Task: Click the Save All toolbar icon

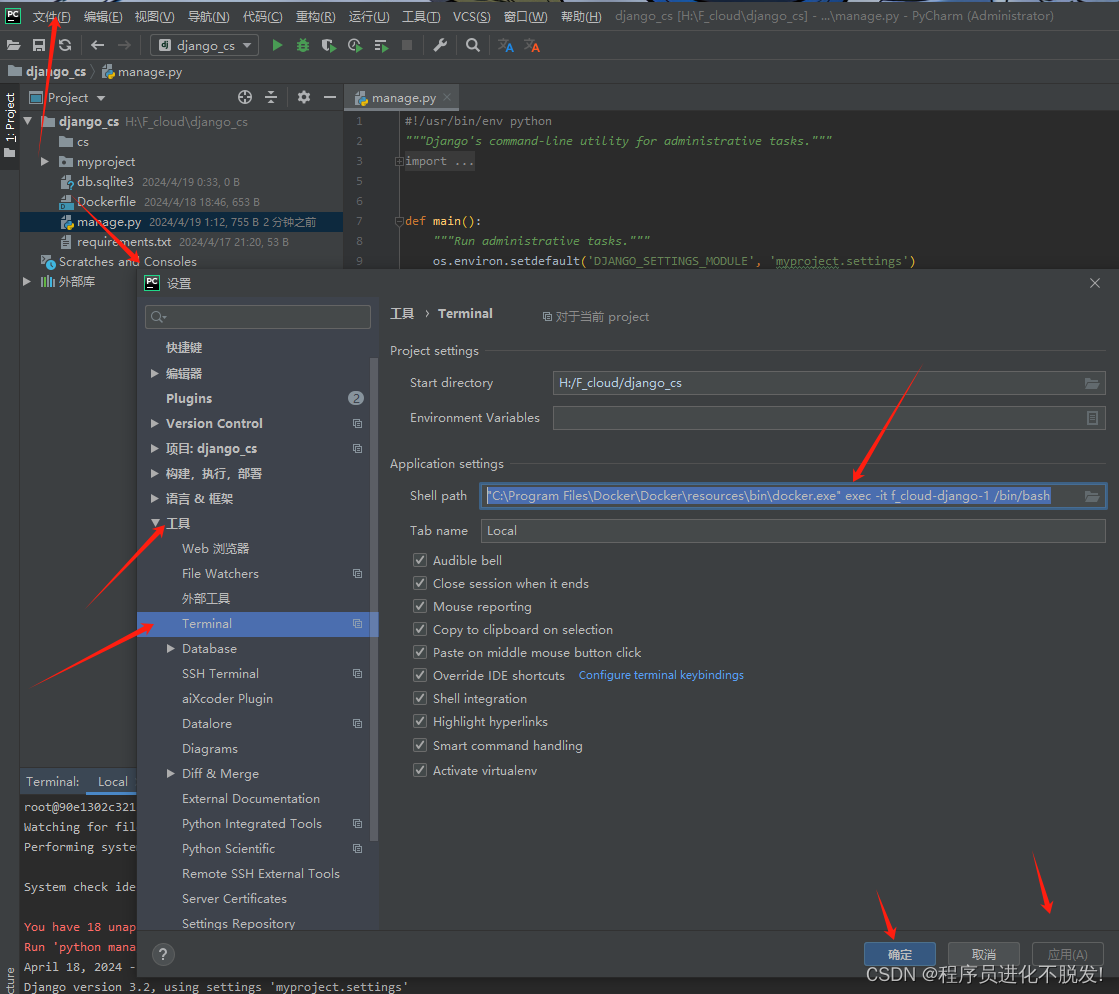Action: point(39,46)
